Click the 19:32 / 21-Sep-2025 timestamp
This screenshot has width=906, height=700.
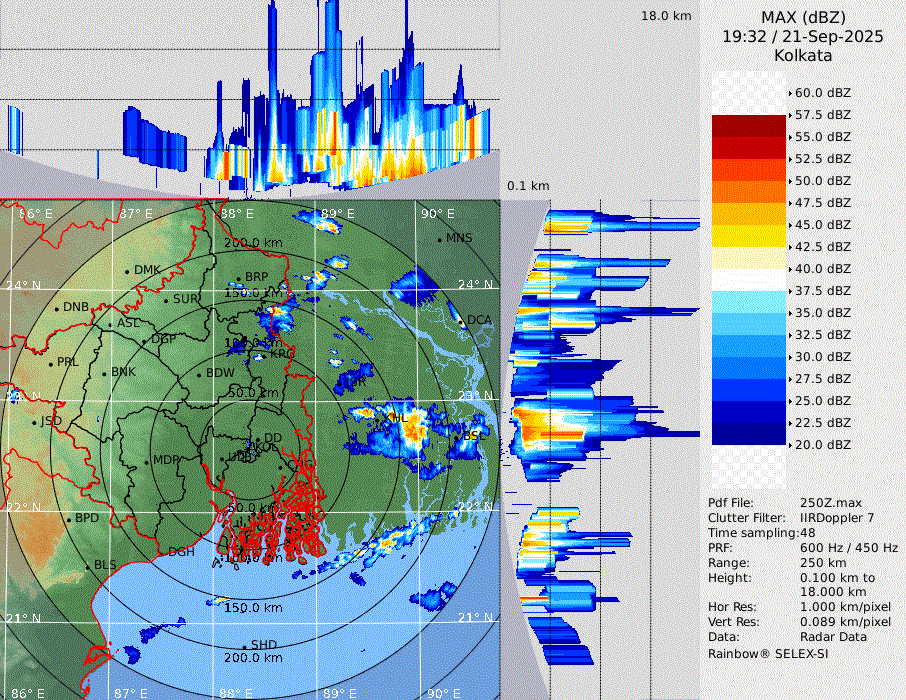tap(803, 36)
